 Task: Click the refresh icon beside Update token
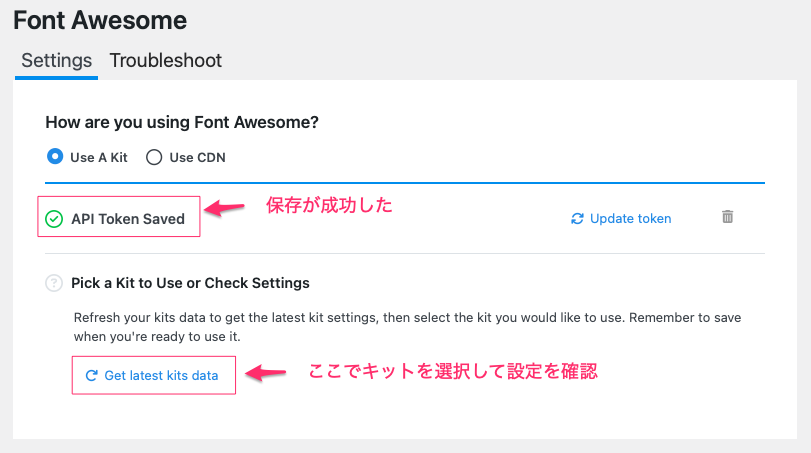click(577, 218)
